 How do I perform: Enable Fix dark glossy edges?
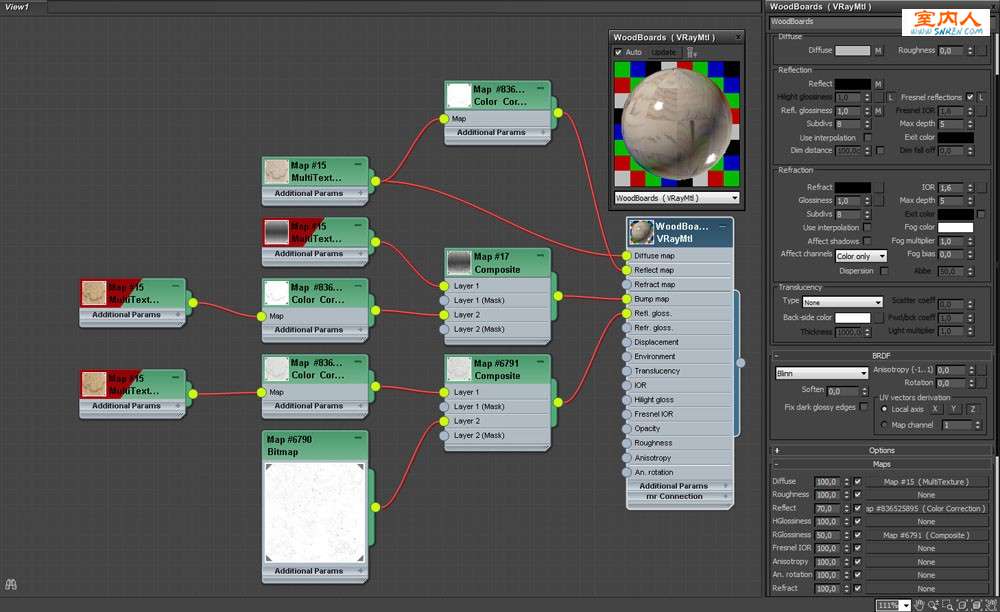click(864, 407)
